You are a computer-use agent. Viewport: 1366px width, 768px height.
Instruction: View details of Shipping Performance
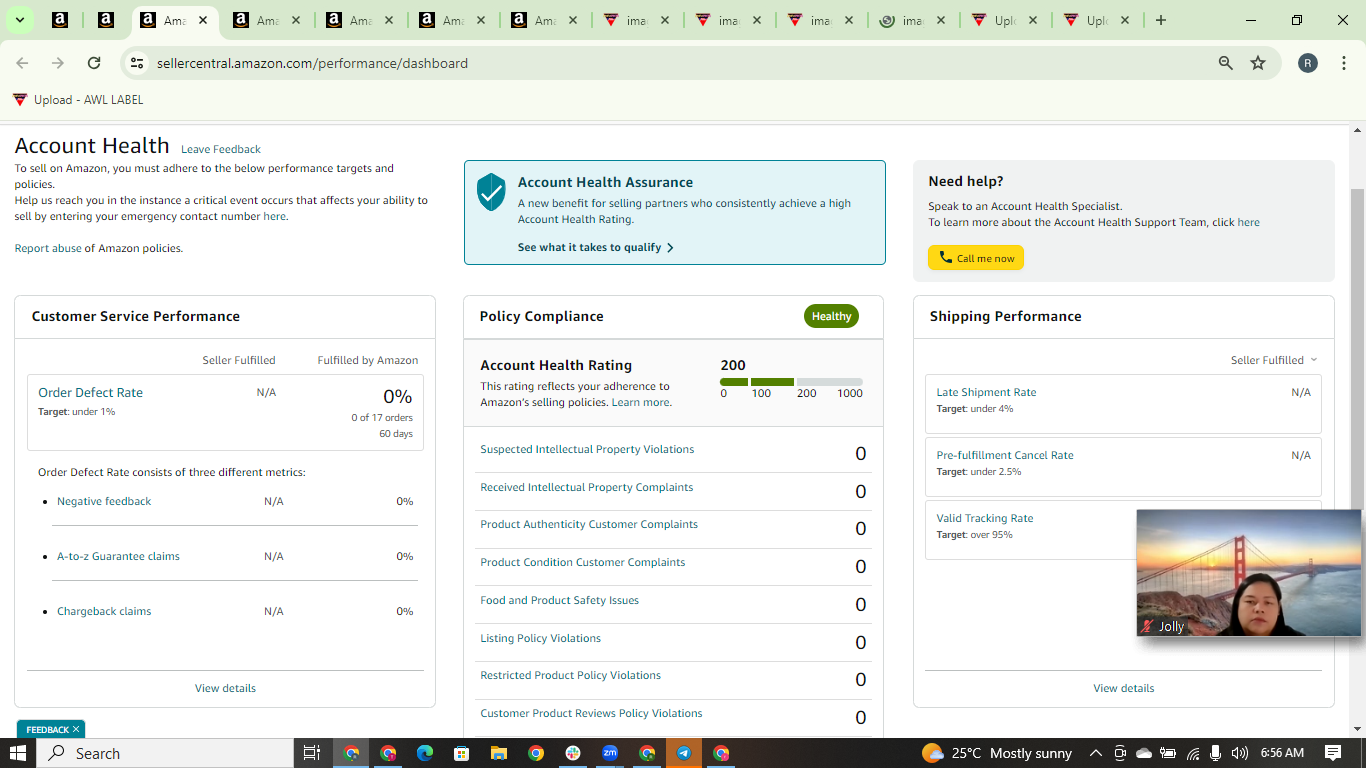pos(1124,688)
